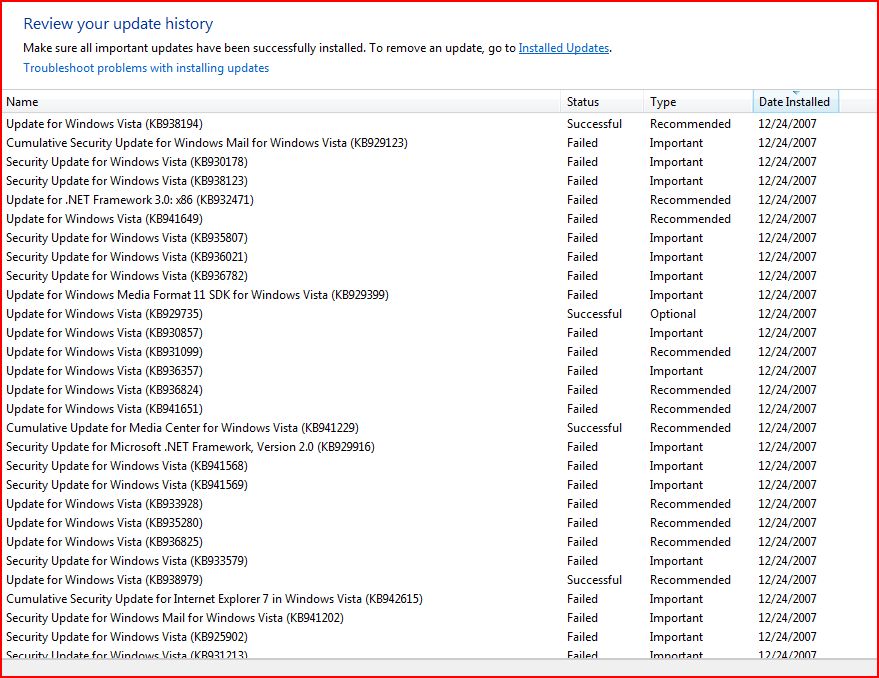Click the Successful status of KB938979

tap(594, 580)
